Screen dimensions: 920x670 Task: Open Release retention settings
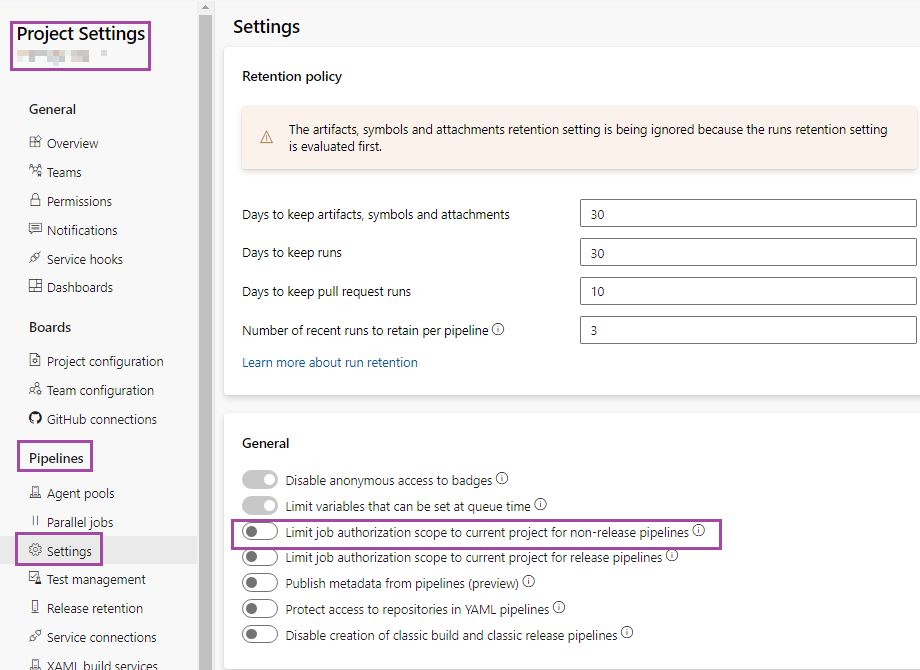click(94, 608)
